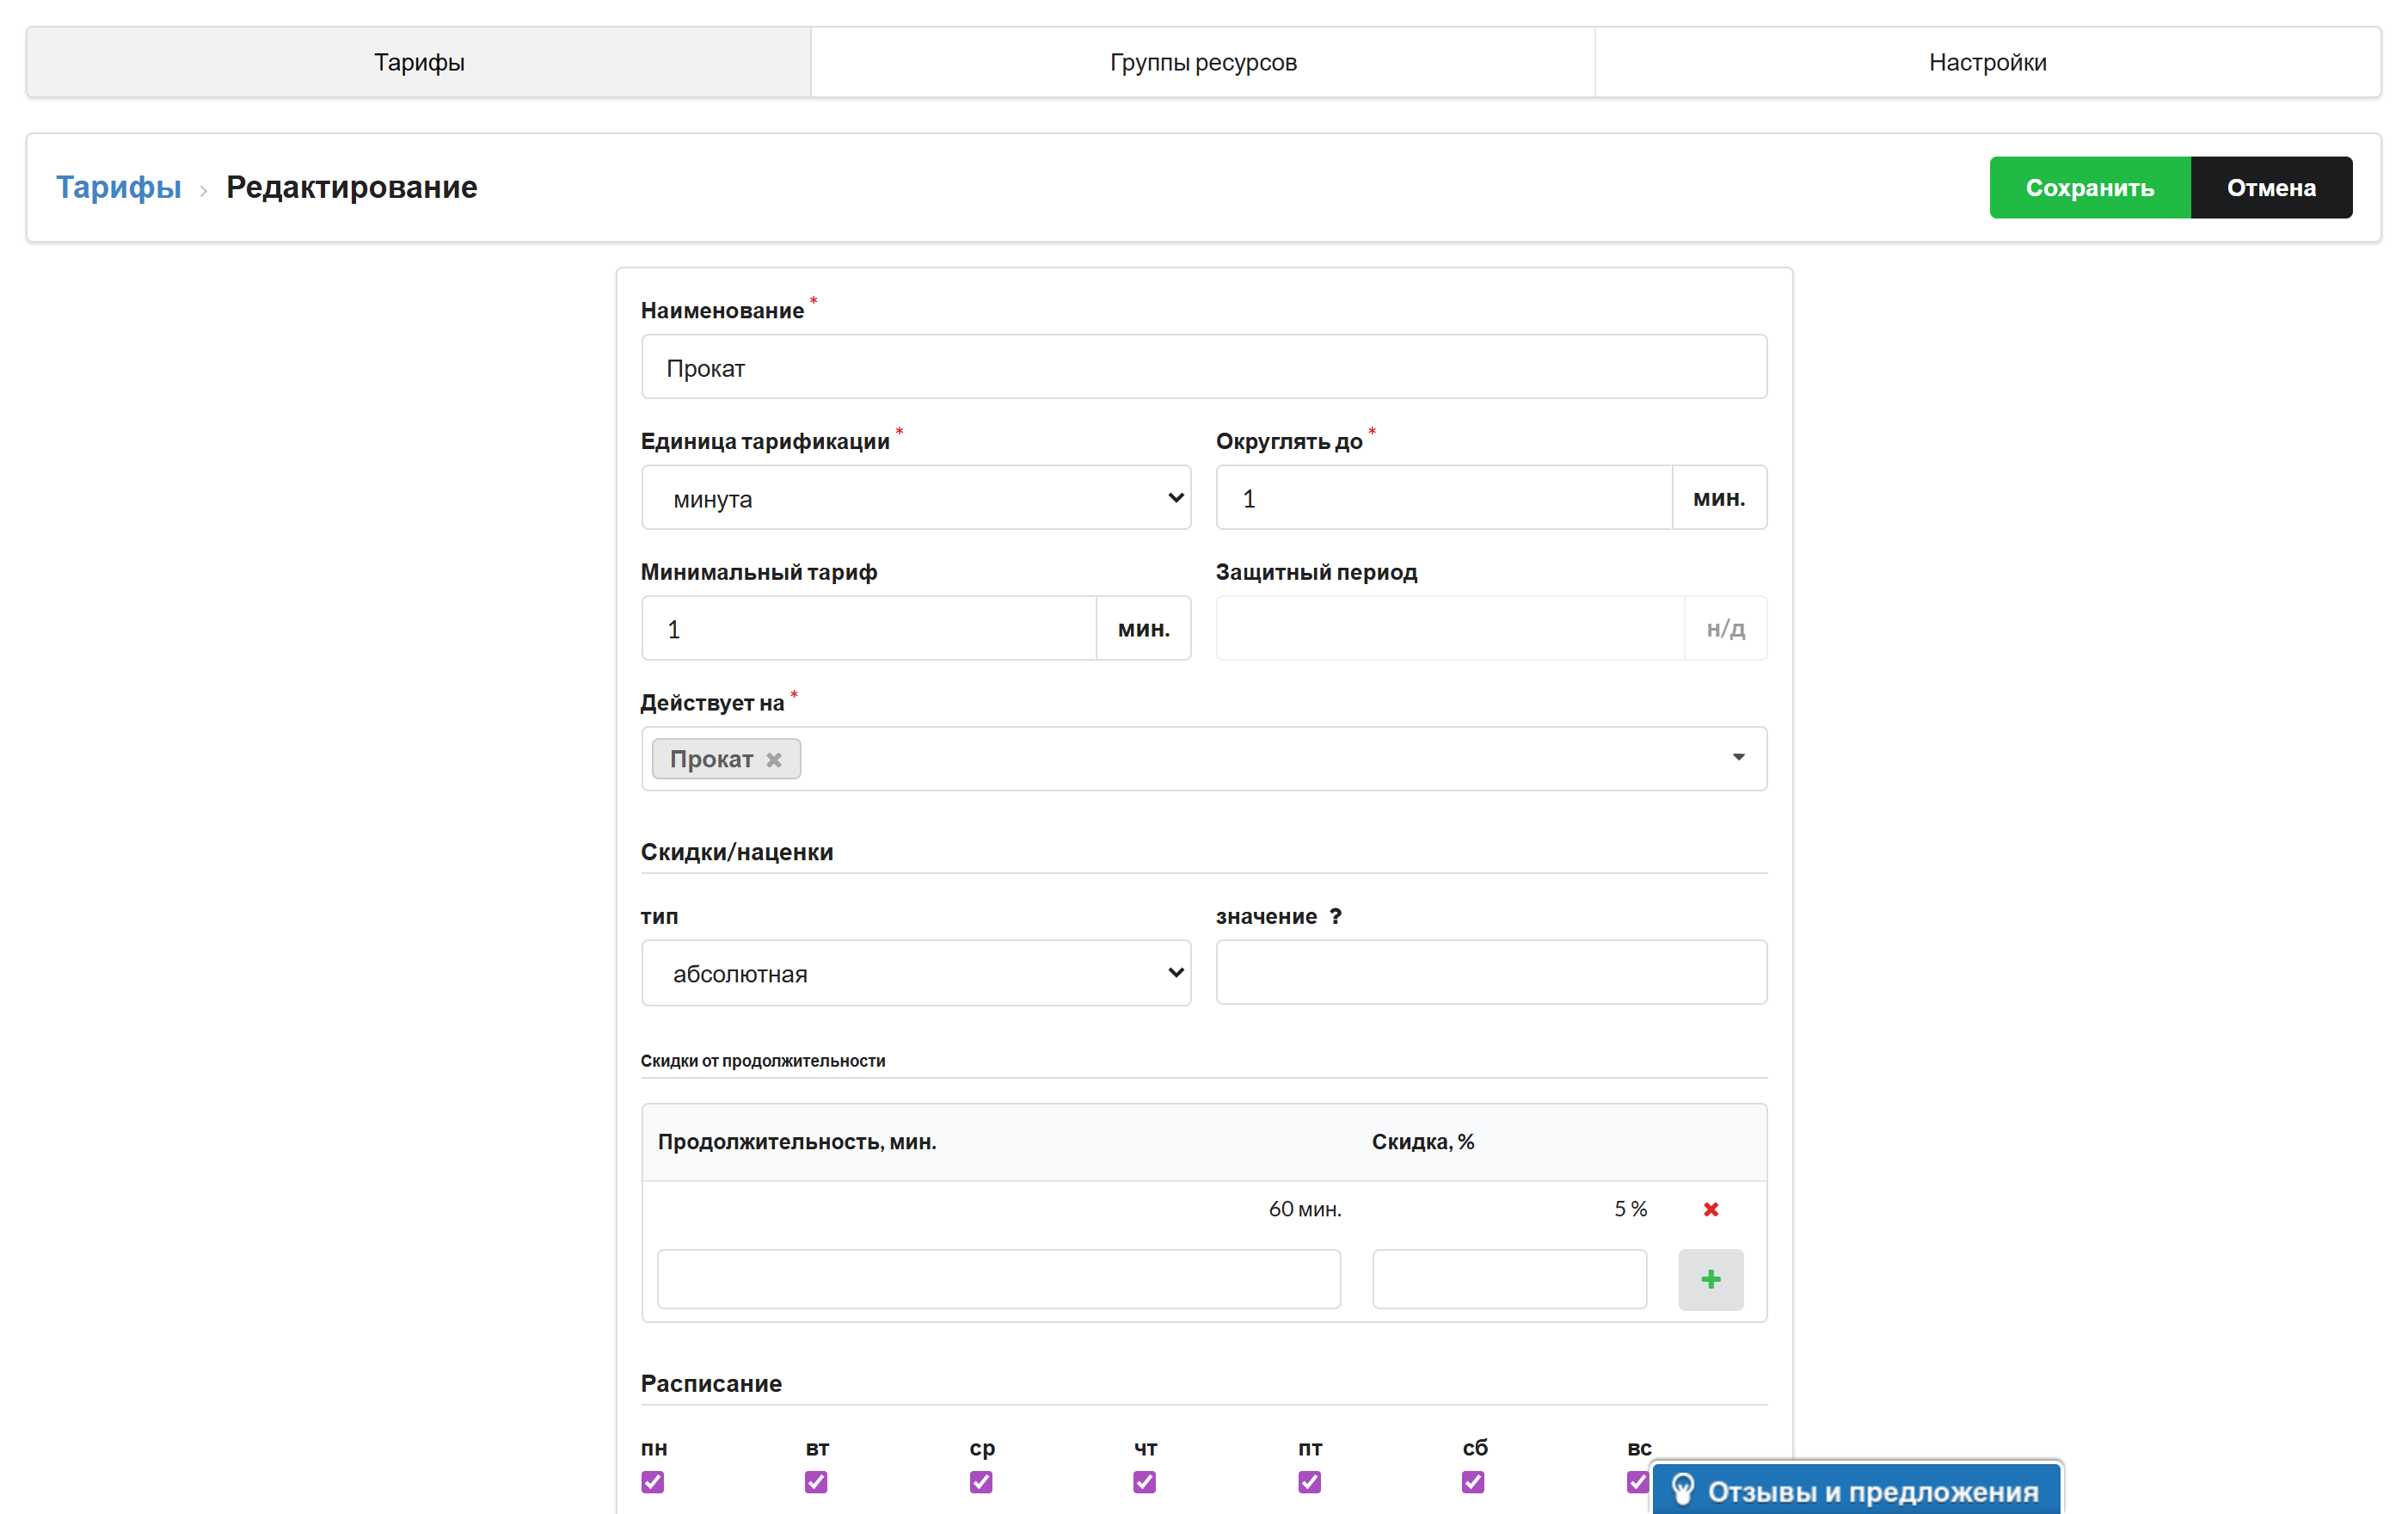Disable the пт (Friday) checkbox
This screenshot has width=2408, height=1514.
tap(1309, 1481)
